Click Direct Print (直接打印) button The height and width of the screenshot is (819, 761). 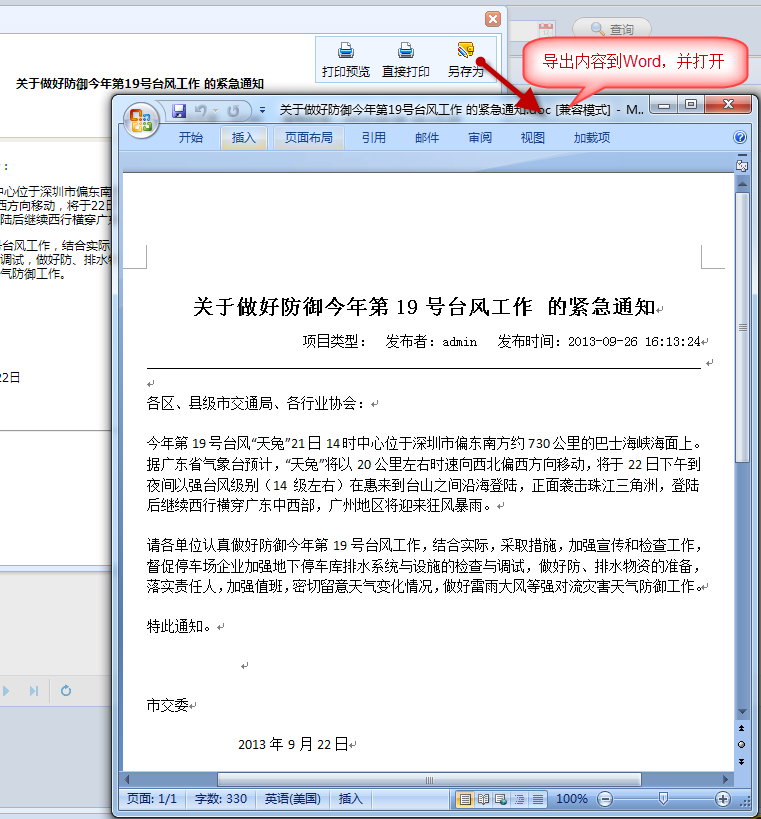406,60
